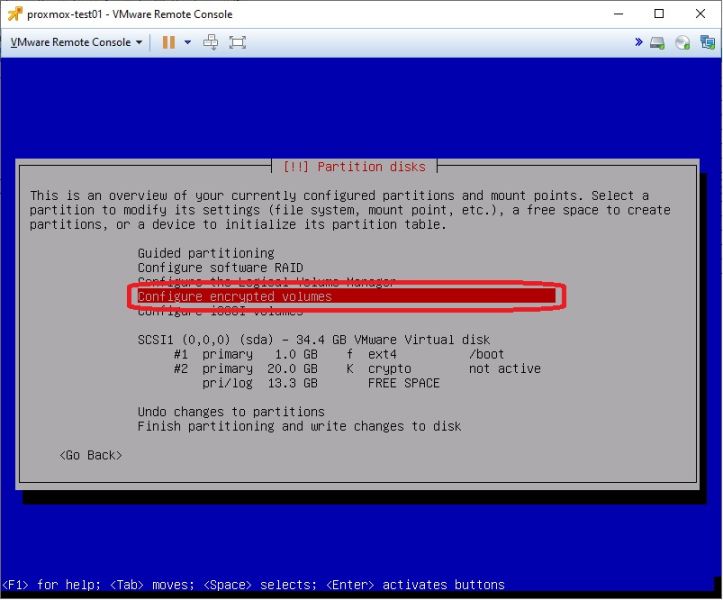
Task: Minimize the Remote Console window
Action: click(x=619, y=14)
